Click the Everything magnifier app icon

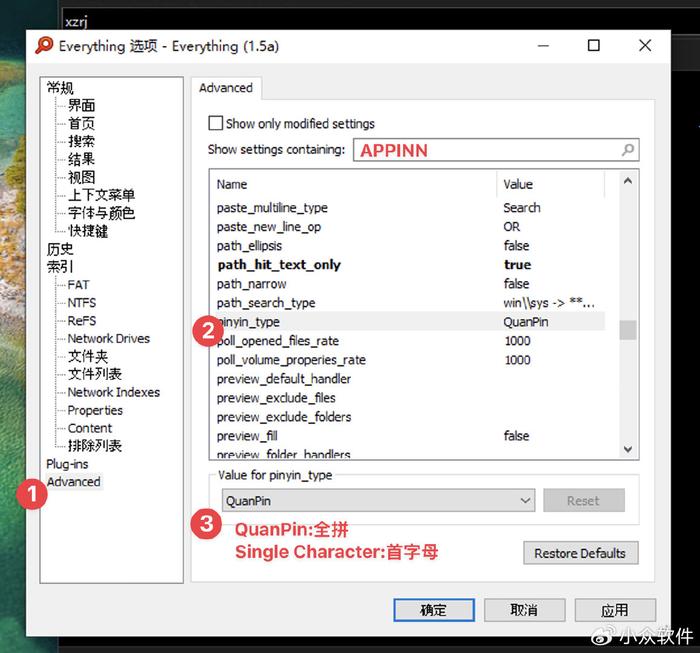44,46
